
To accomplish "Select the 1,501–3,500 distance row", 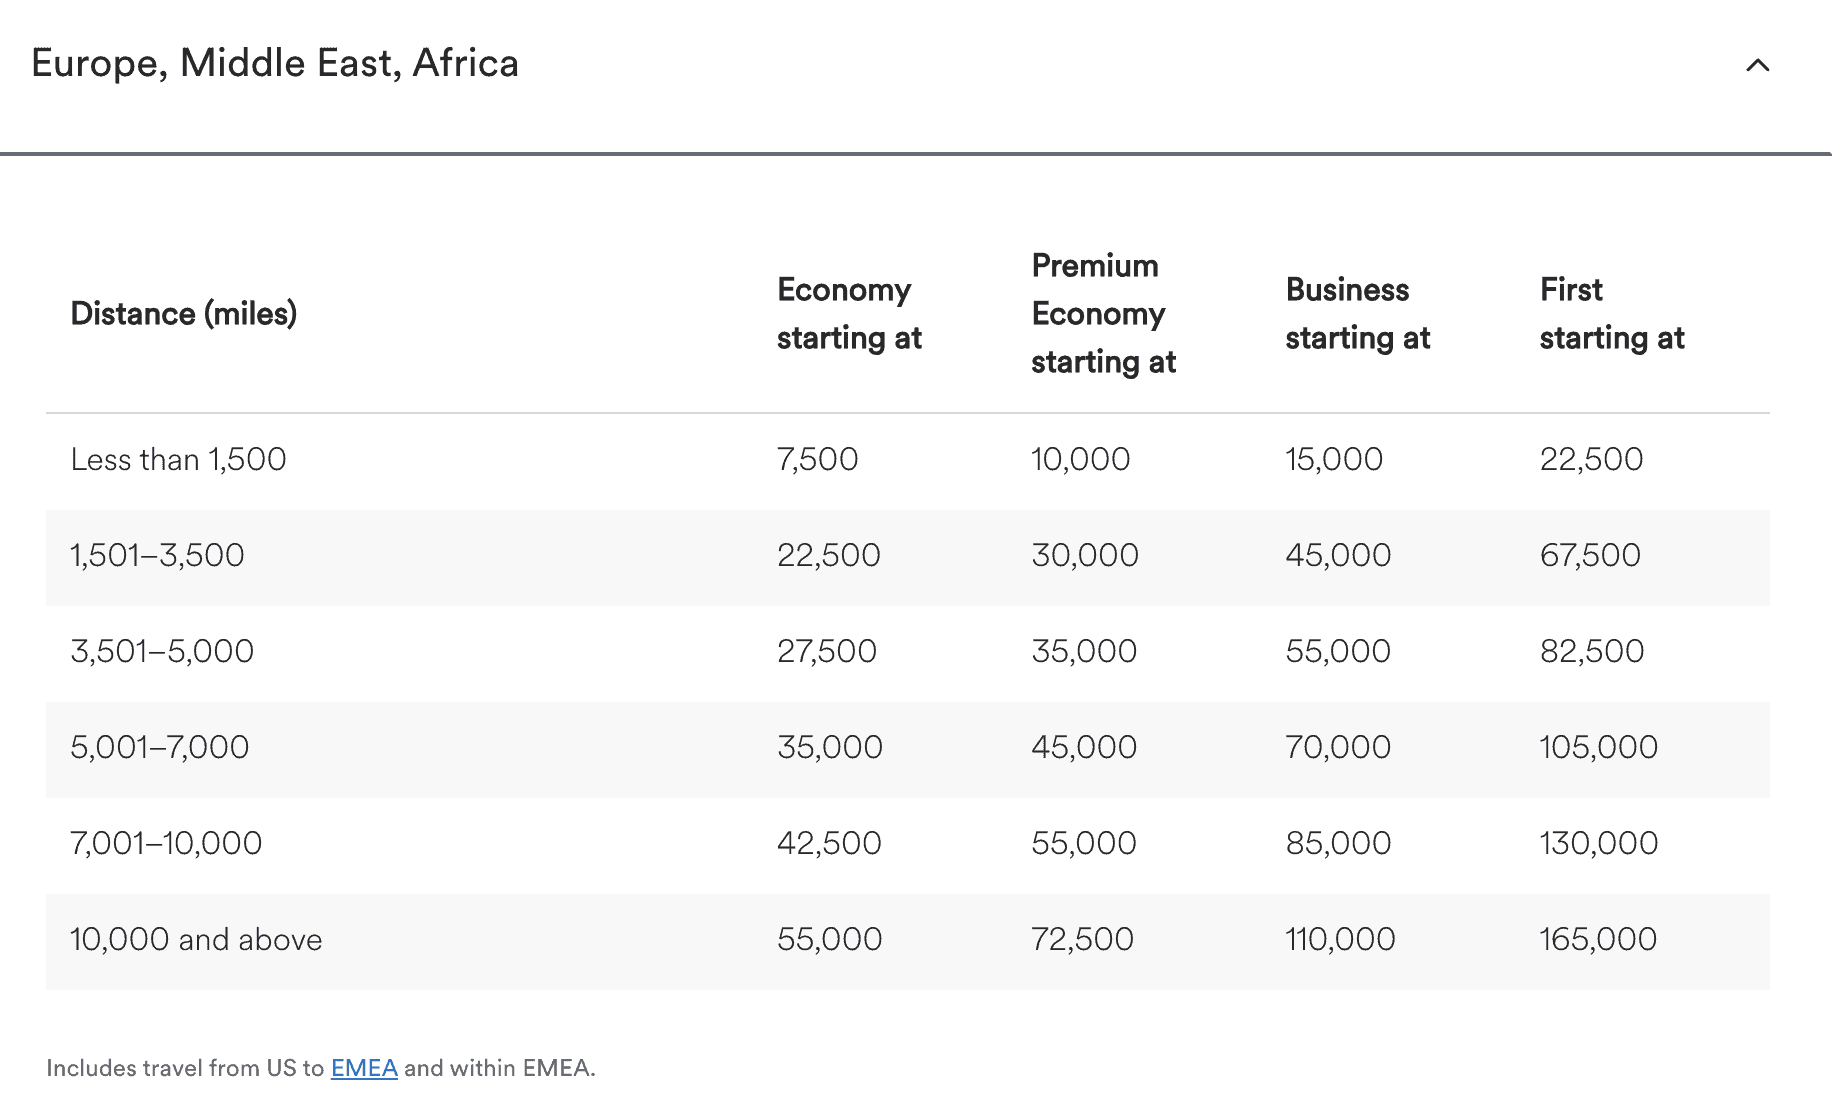I will (156, 555).
